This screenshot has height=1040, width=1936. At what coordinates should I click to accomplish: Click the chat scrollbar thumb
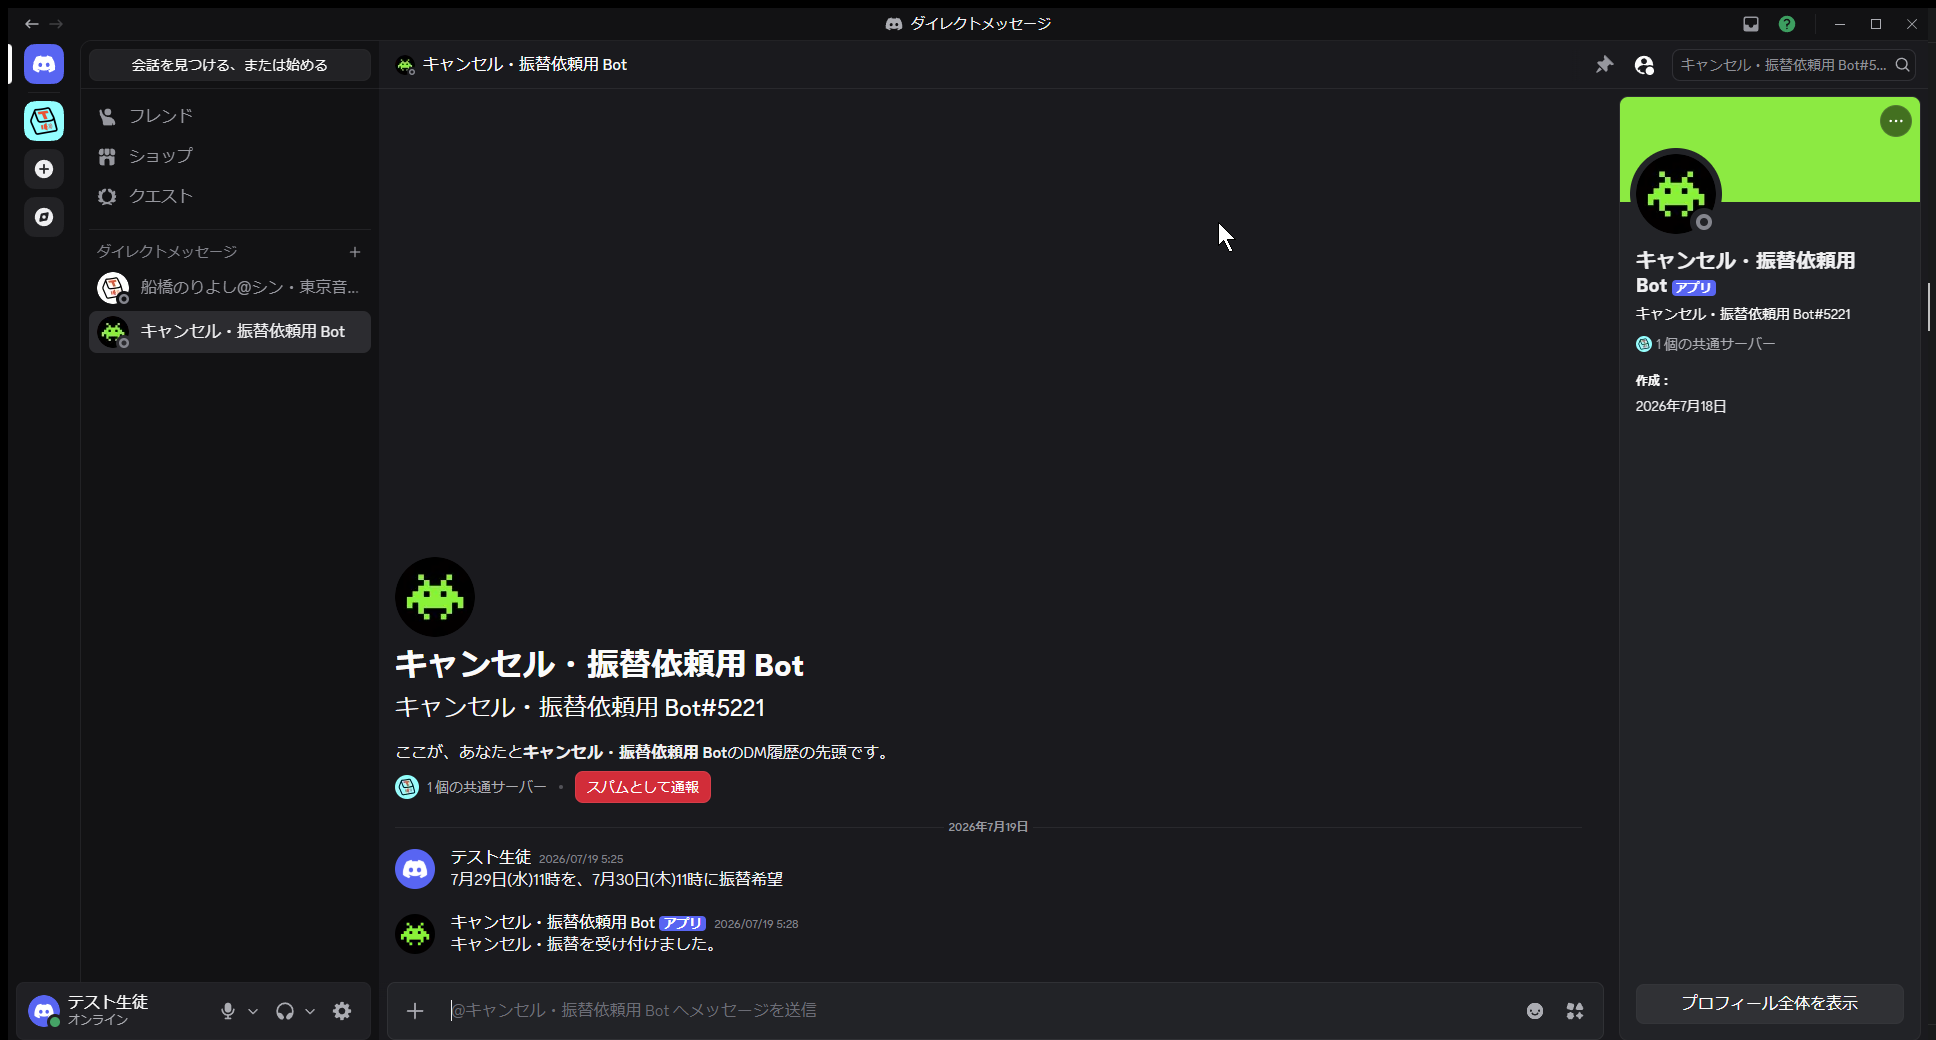(x=1928, y=307)
